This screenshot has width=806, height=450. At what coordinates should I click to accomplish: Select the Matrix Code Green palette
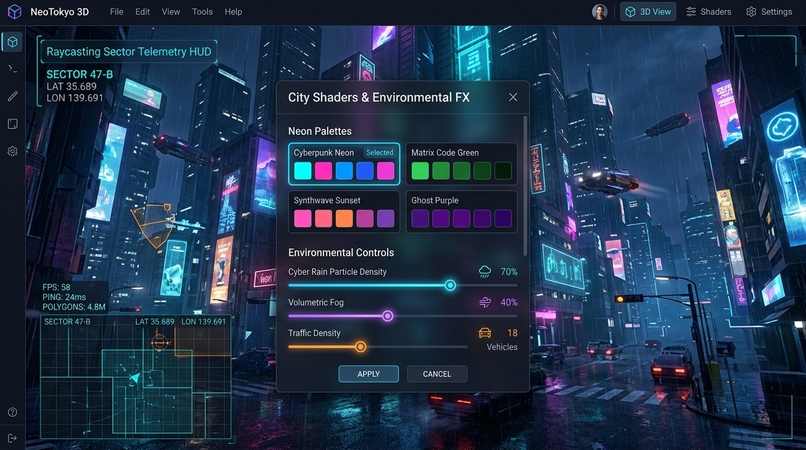tap(462, 164)
